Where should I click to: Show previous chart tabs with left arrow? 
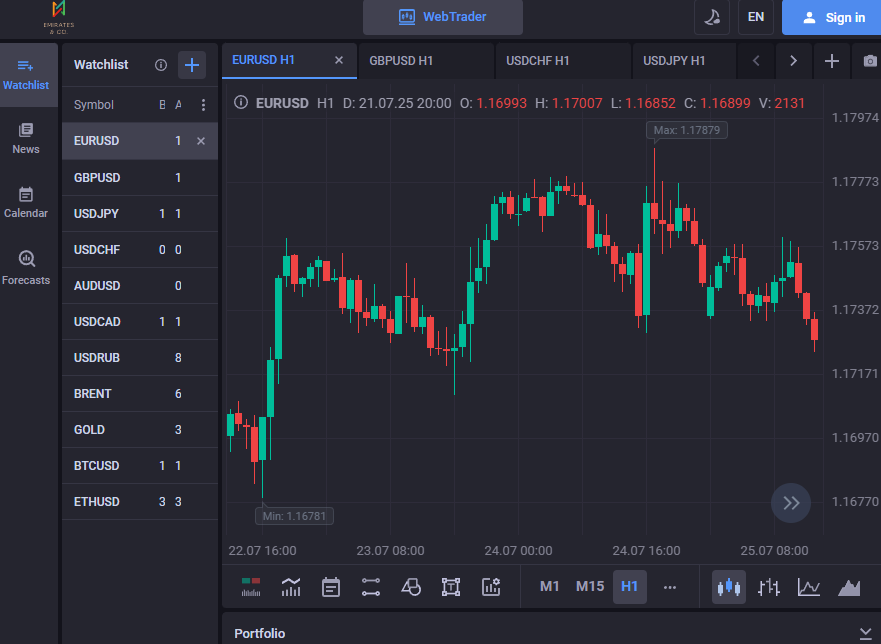click(756, 61)
